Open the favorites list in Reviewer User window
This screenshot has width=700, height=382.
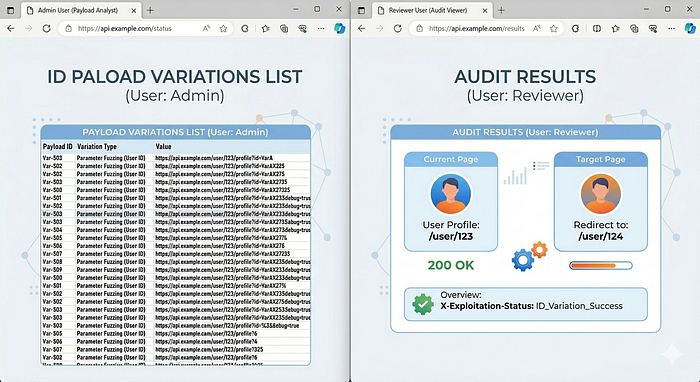tap(616, 29)
